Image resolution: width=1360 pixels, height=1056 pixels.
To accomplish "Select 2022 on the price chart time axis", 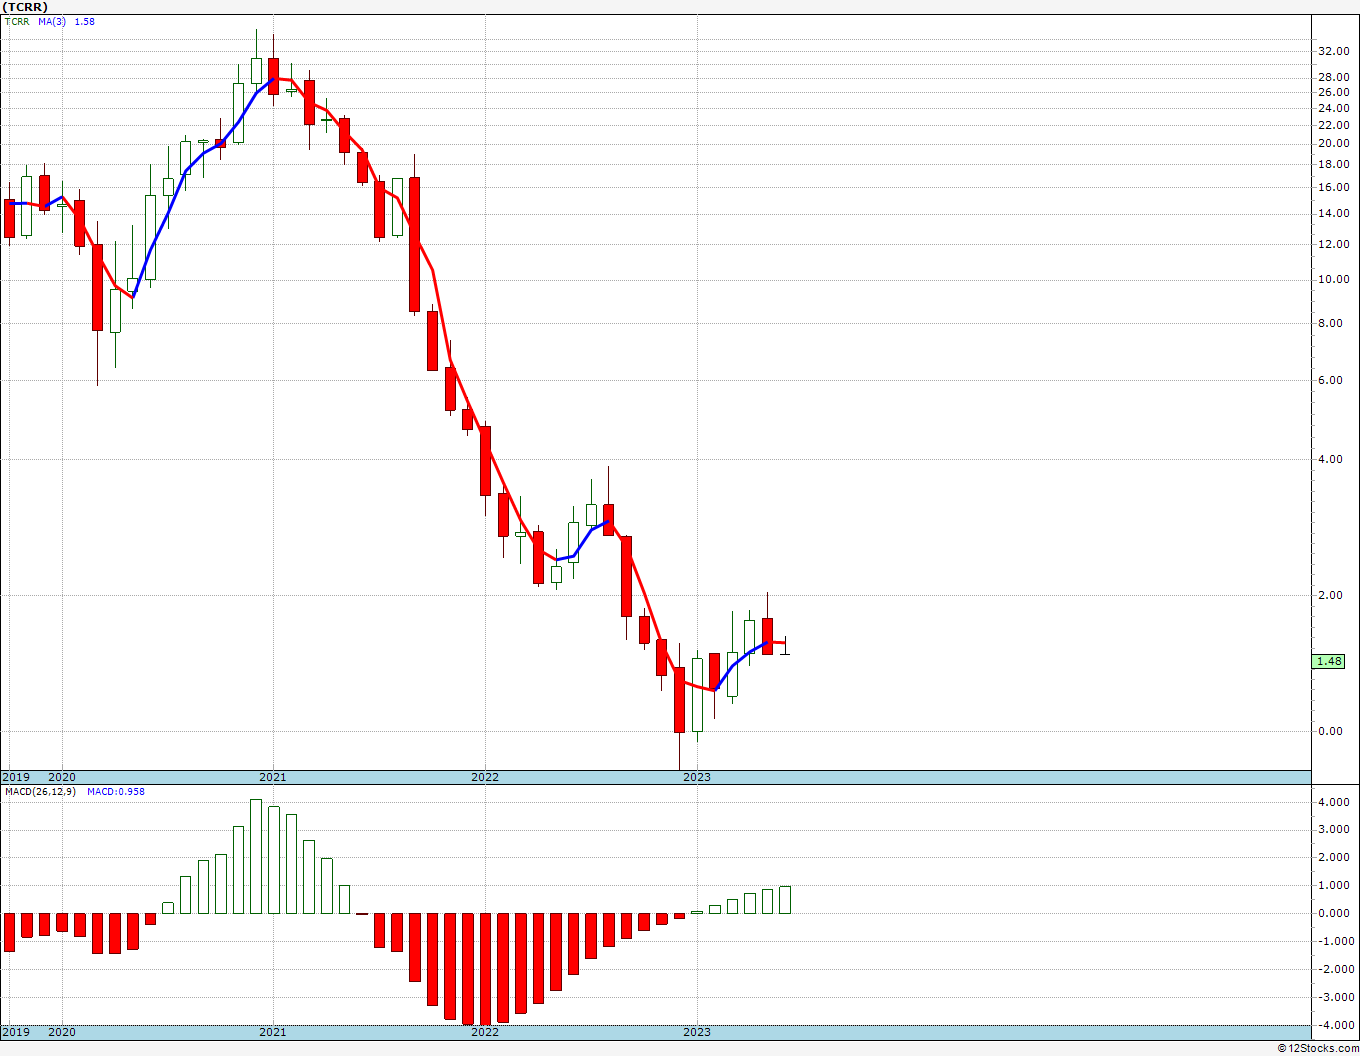I will coord(485,777).
